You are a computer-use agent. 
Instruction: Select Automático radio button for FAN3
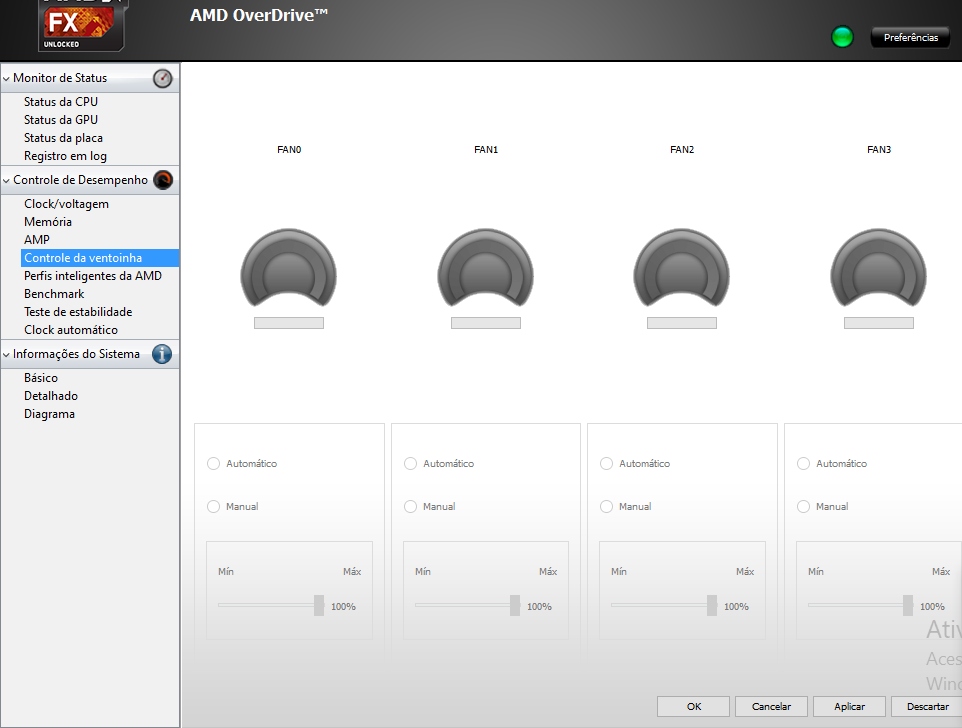coord(803,464)
